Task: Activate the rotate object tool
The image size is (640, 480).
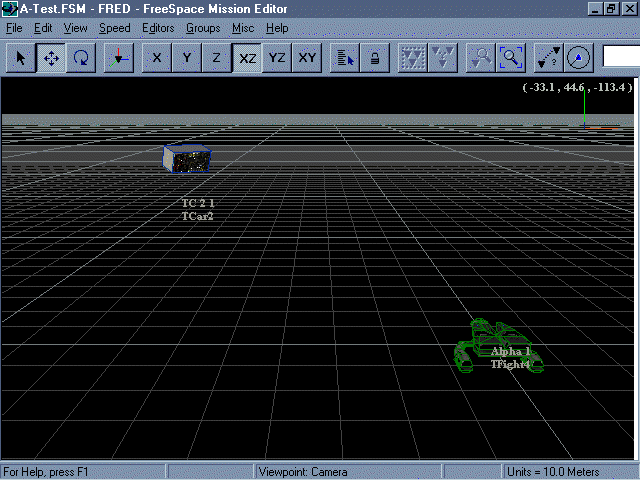Action: pyautogui.click(x=81, y=58)
